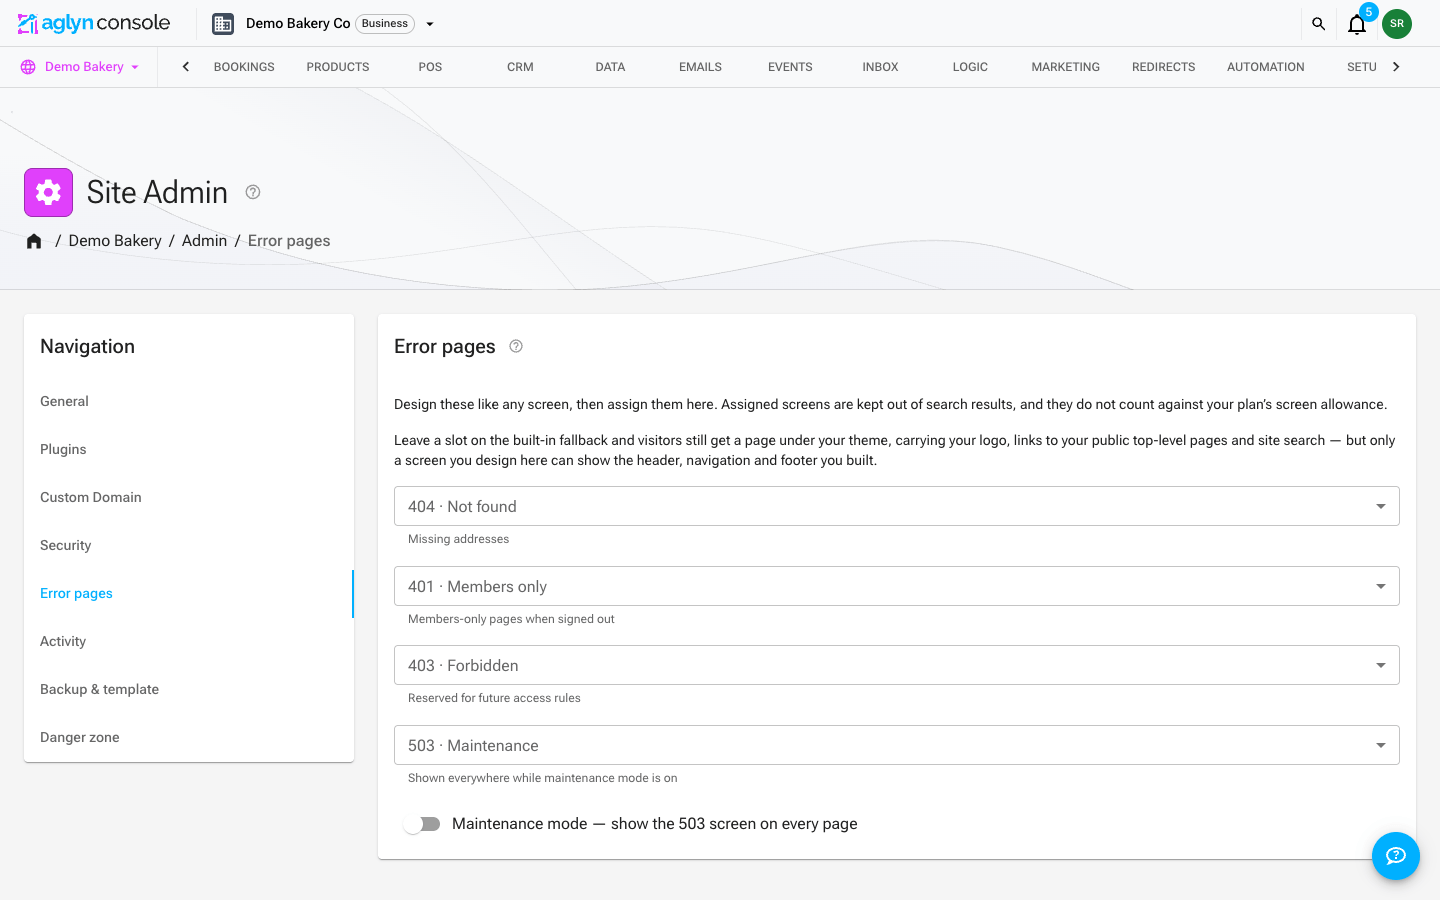Screen dimensions: 1440x900
Task: Open Security in the navigation panel
Action: [x=189, y=545]
